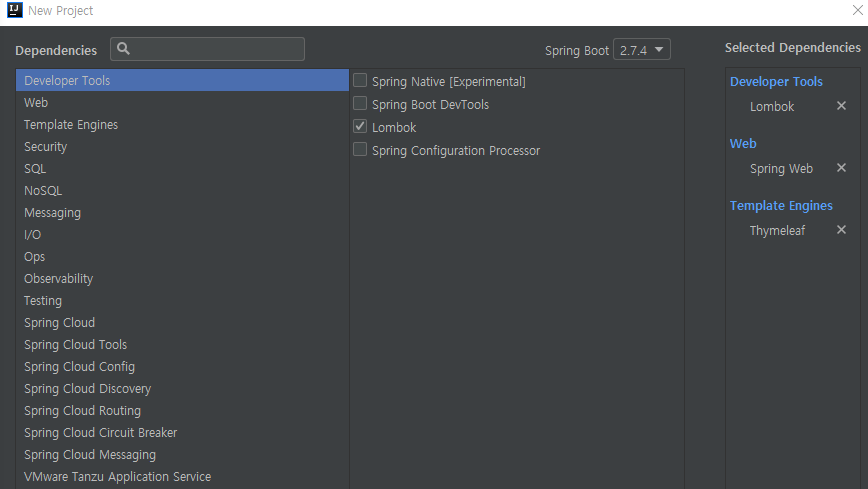
Task: Click the Spring Native [Experimental] label
Action: click(x=448, y=81)
